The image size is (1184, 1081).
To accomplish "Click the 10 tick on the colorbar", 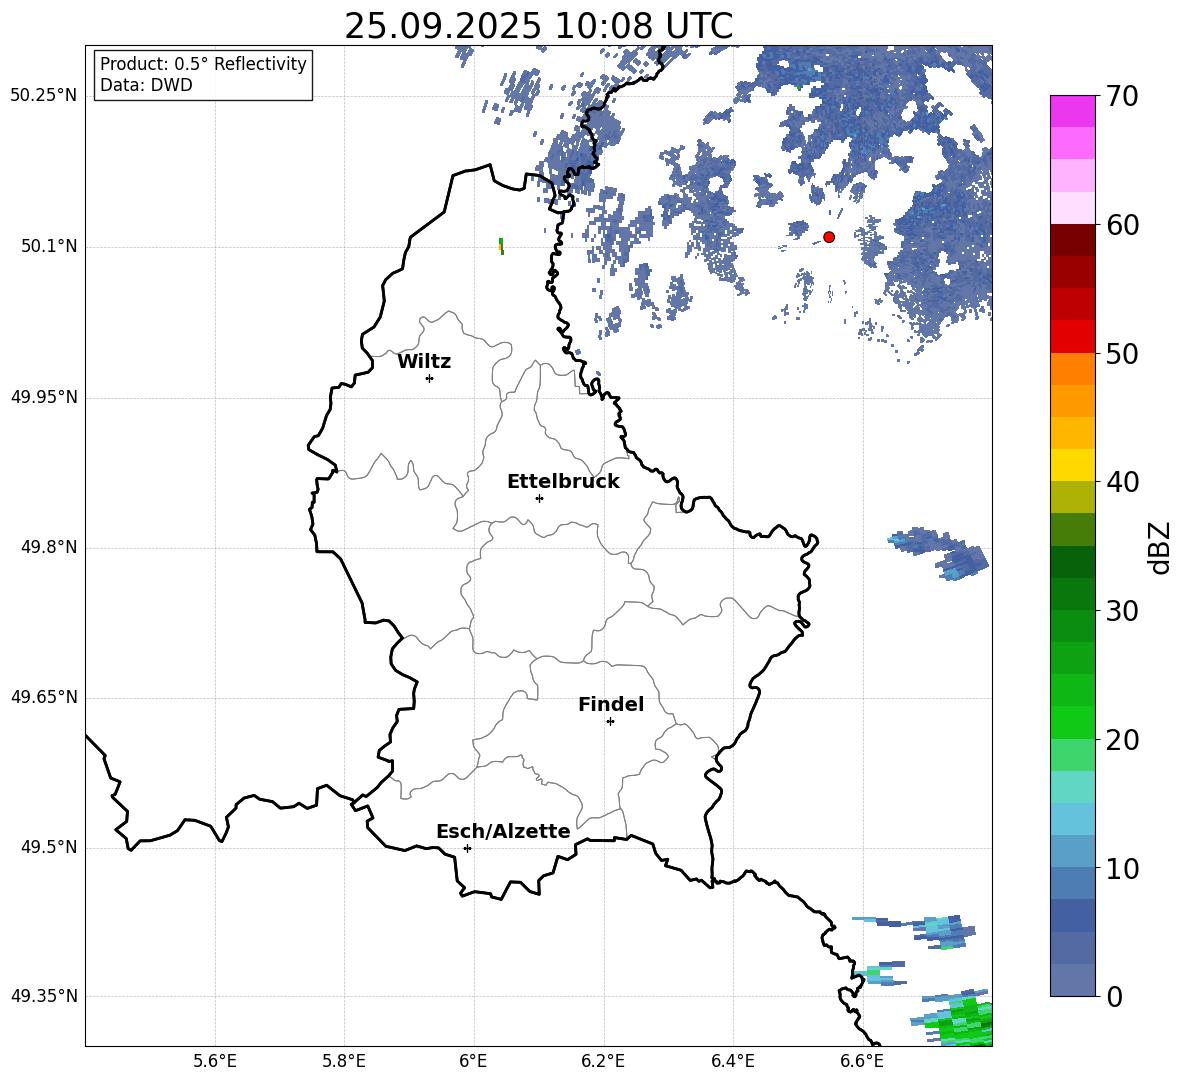I will [x=1122, y=869].
